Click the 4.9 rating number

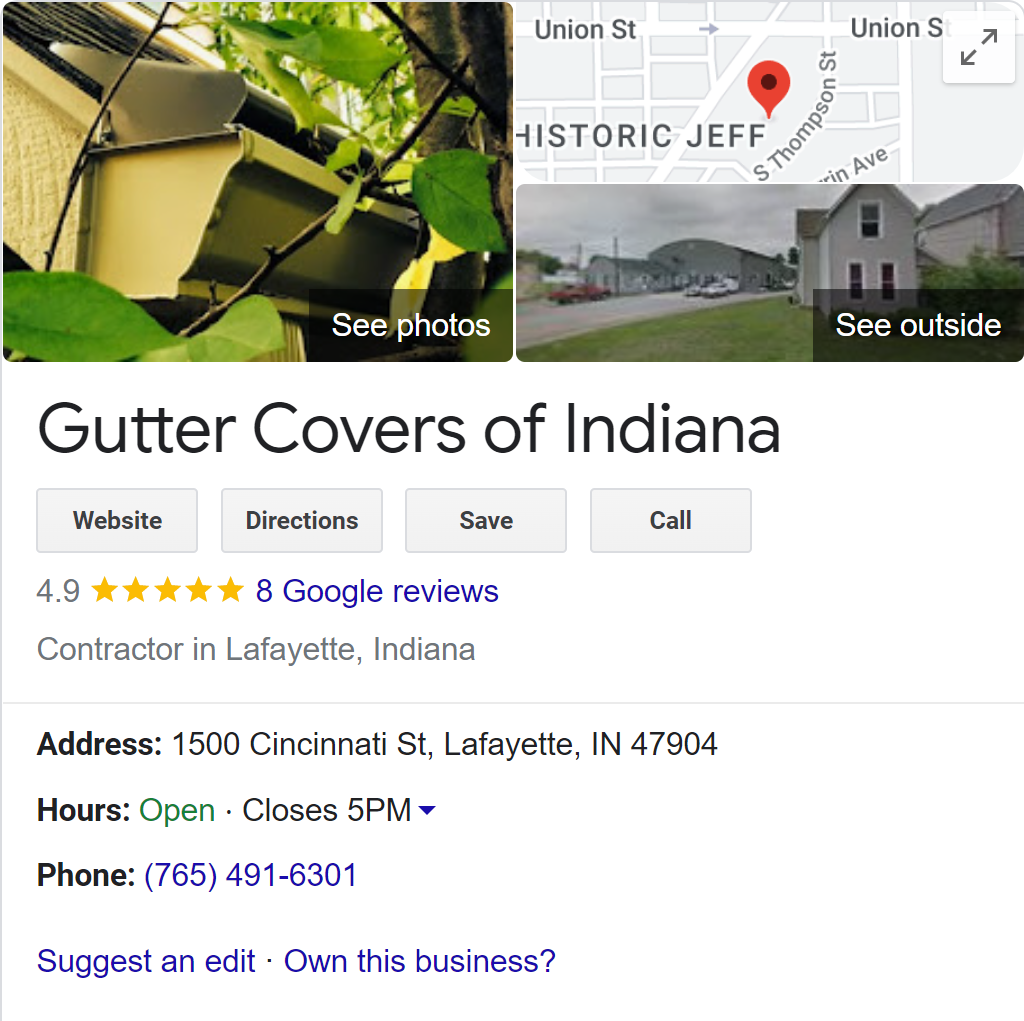(x=58, y=591)
